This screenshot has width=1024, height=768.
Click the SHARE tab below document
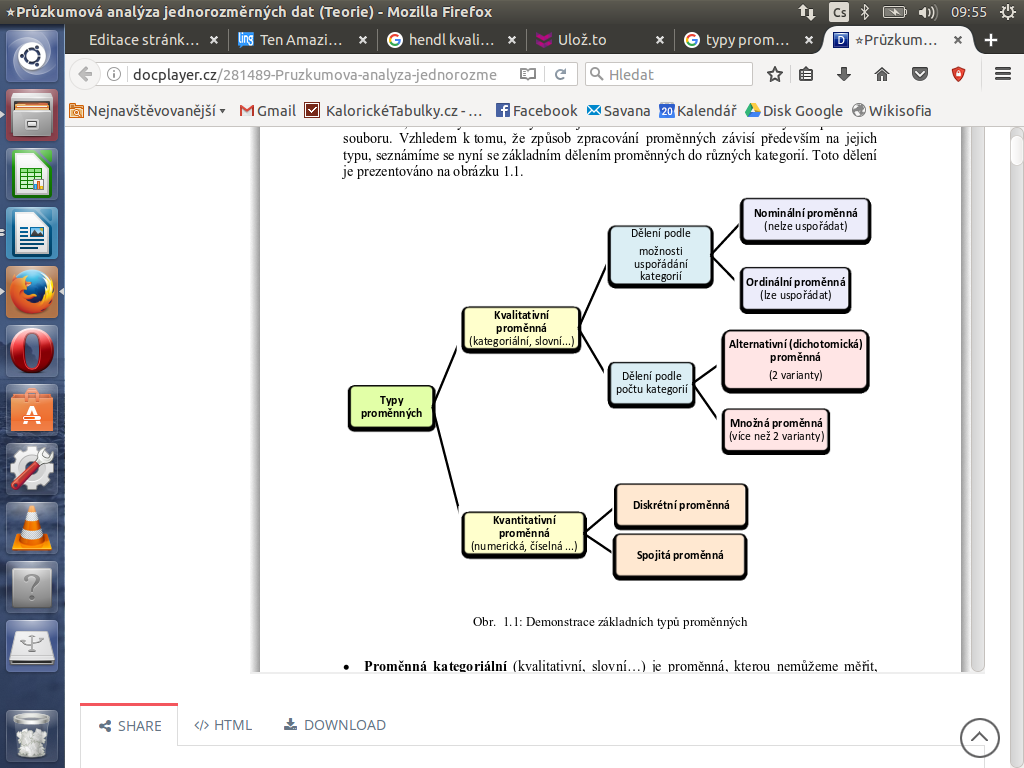click(130, 726)
